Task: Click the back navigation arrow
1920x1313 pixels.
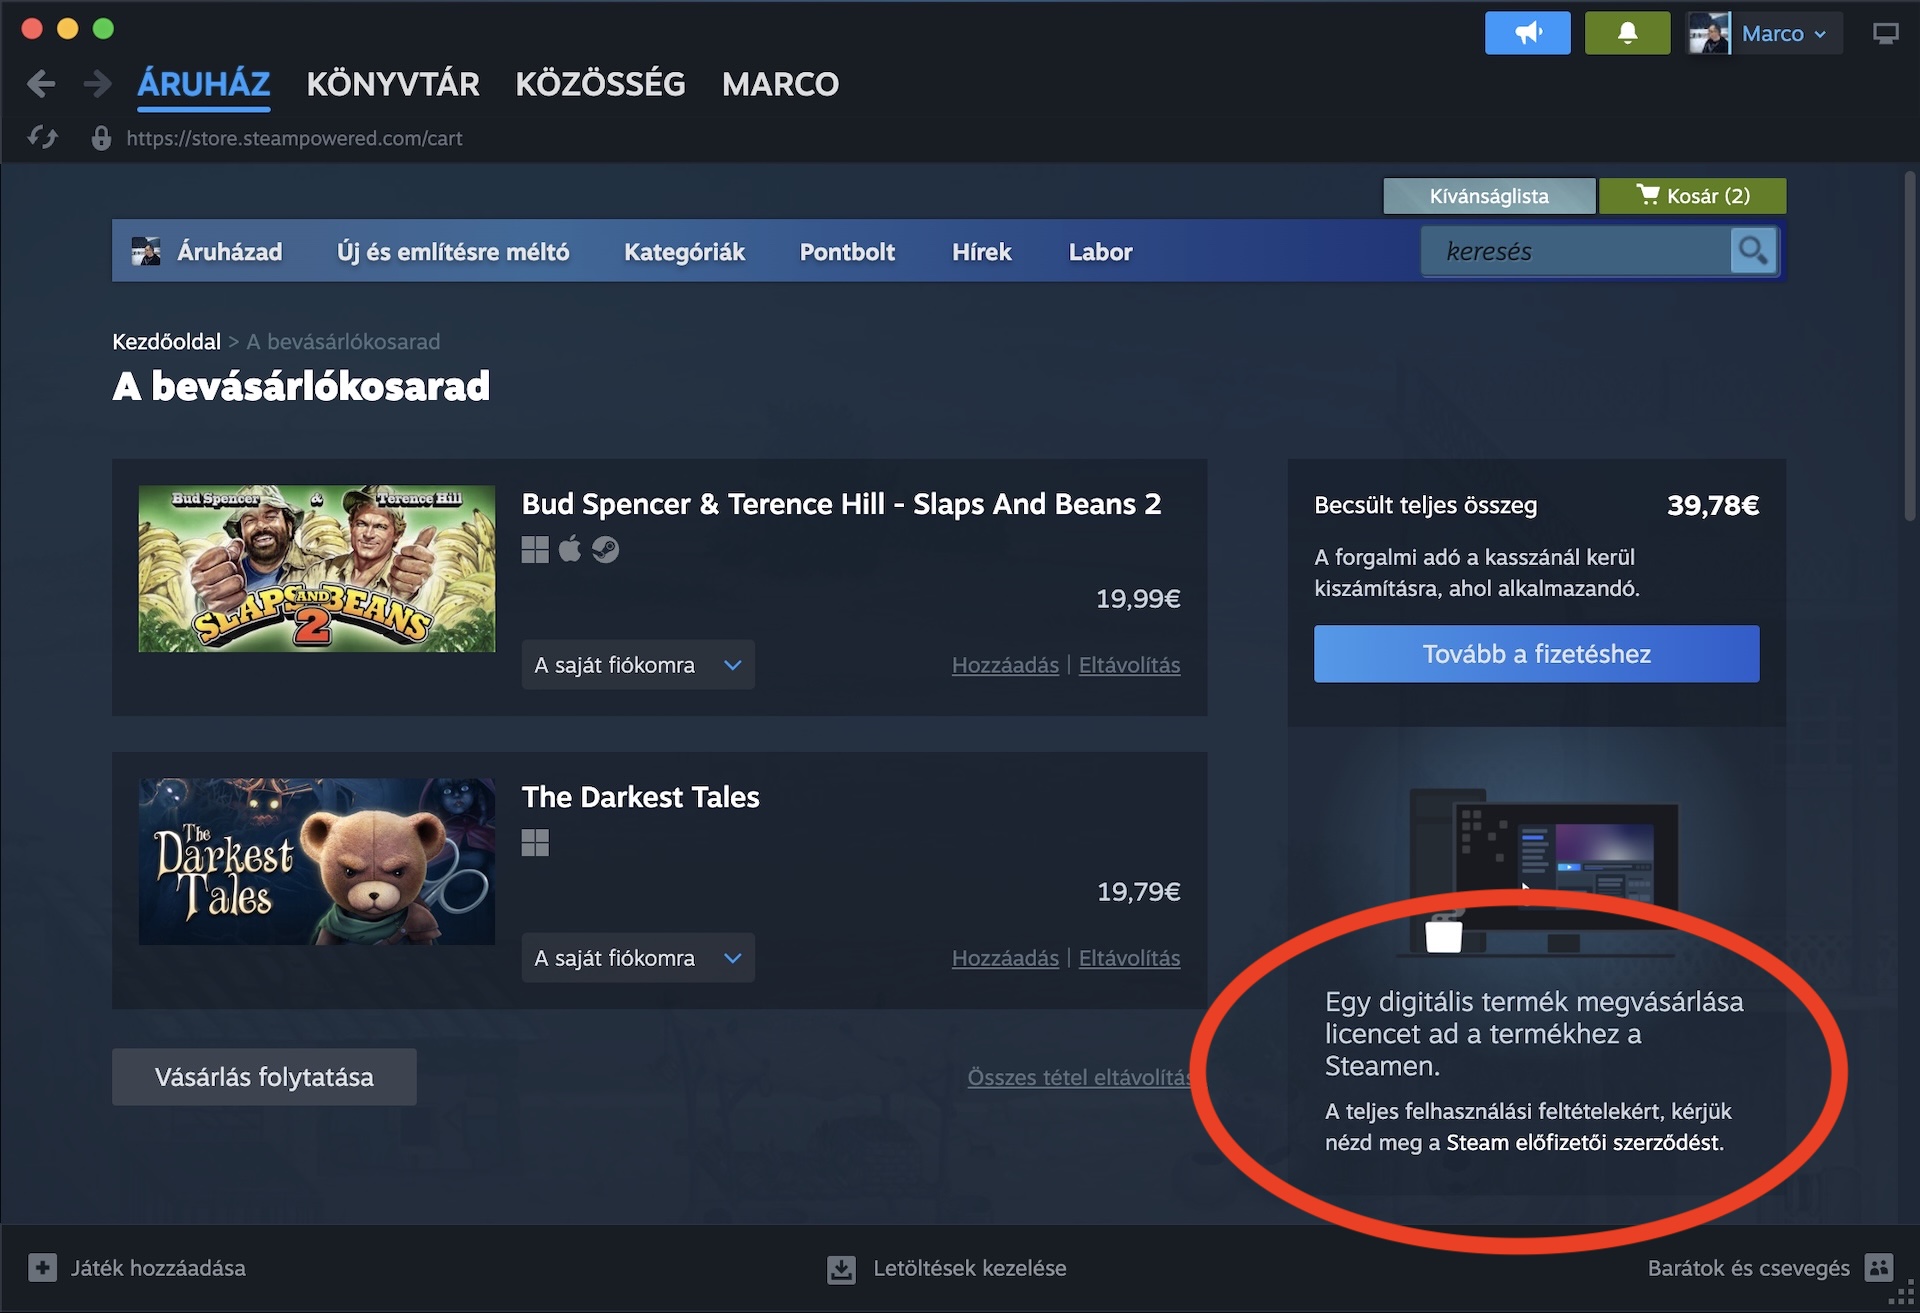Action: (x=41, y=84)
